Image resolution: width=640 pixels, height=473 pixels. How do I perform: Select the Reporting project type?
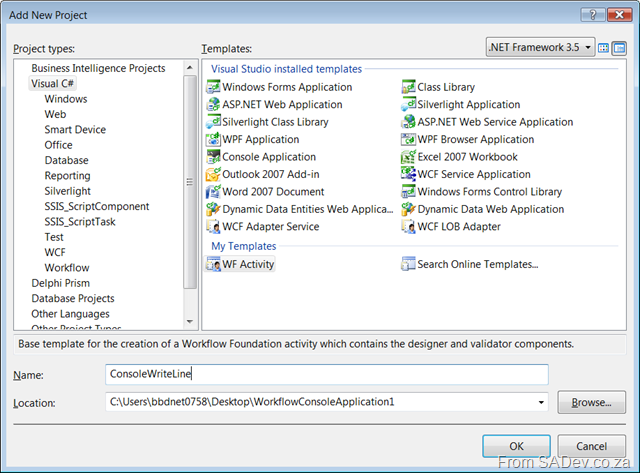click(x=67, y=176)
